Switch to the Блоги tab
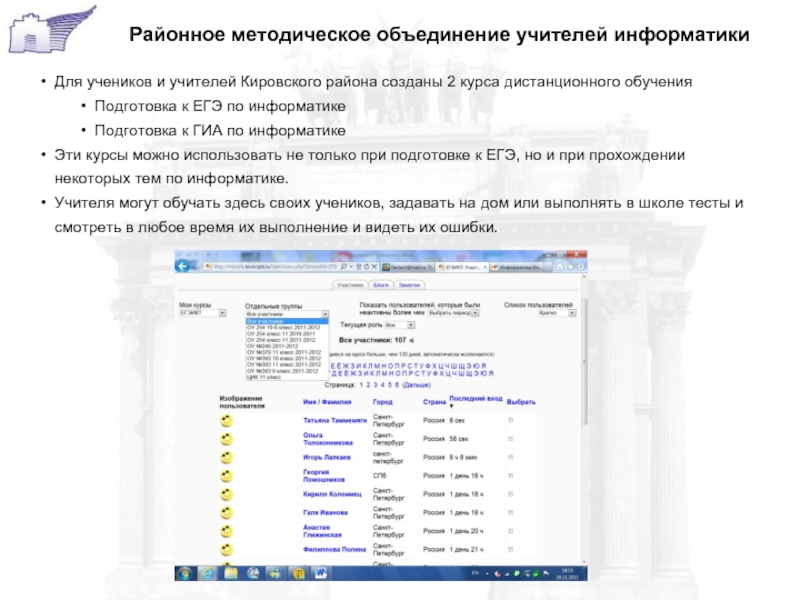The image size is (800, 600). click(x=381, y=285)
